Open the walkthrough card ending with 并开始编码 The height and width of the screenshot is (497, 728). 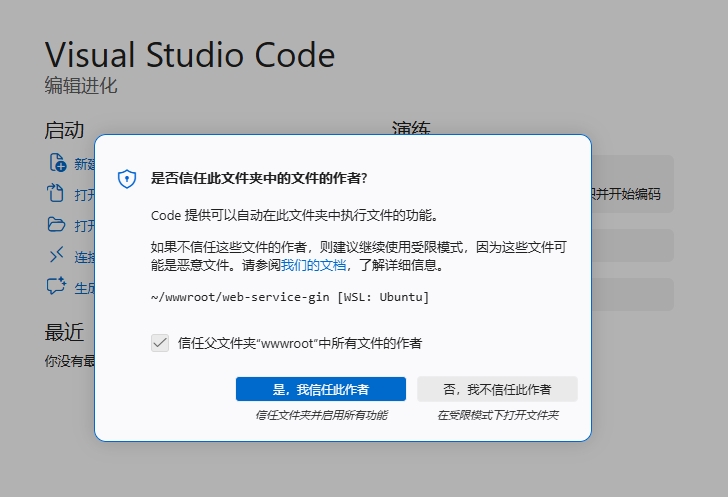pyautogui.click(x=632, y=184)
